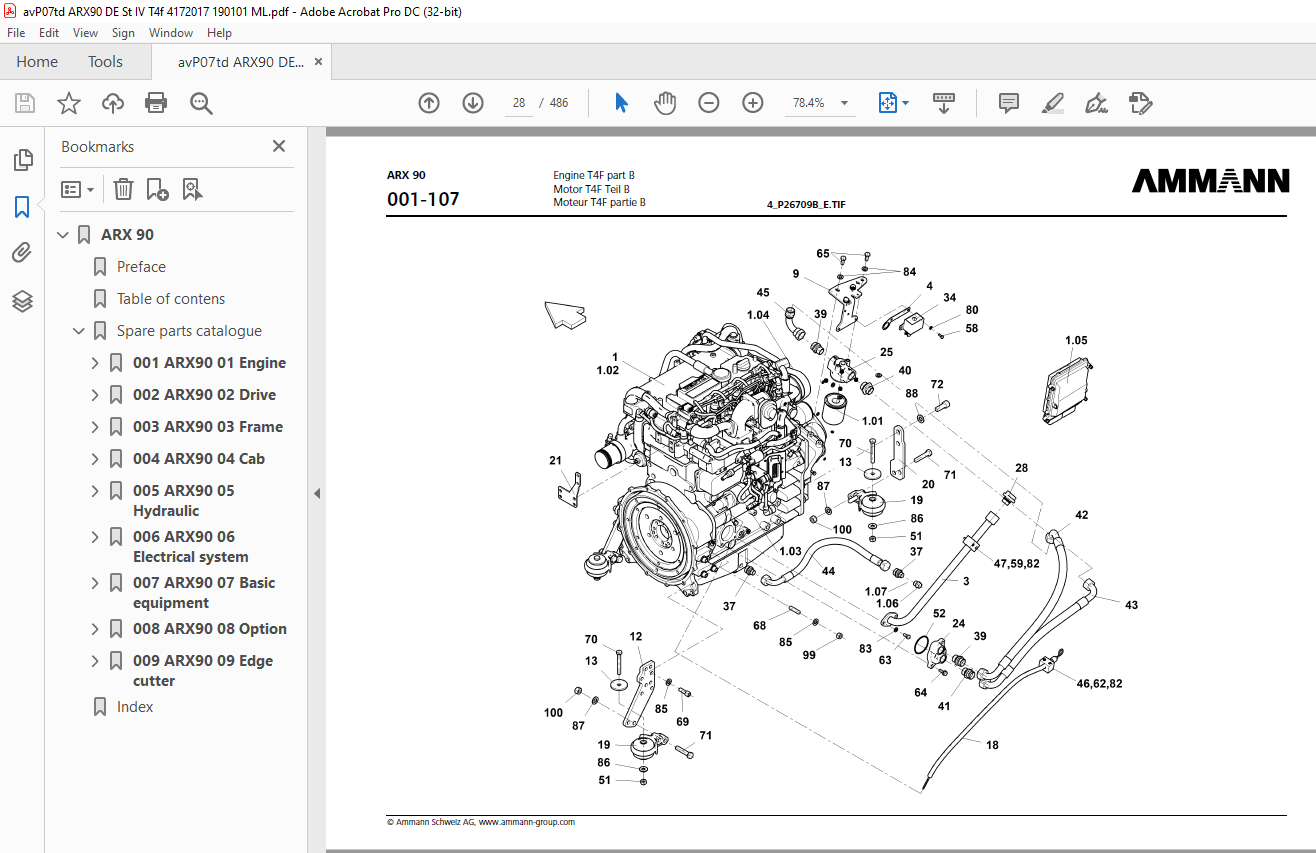Open the Sign document tool
Image resolution: width=1316 pixels, height=853 pixels.
(x=1097, y=103)
